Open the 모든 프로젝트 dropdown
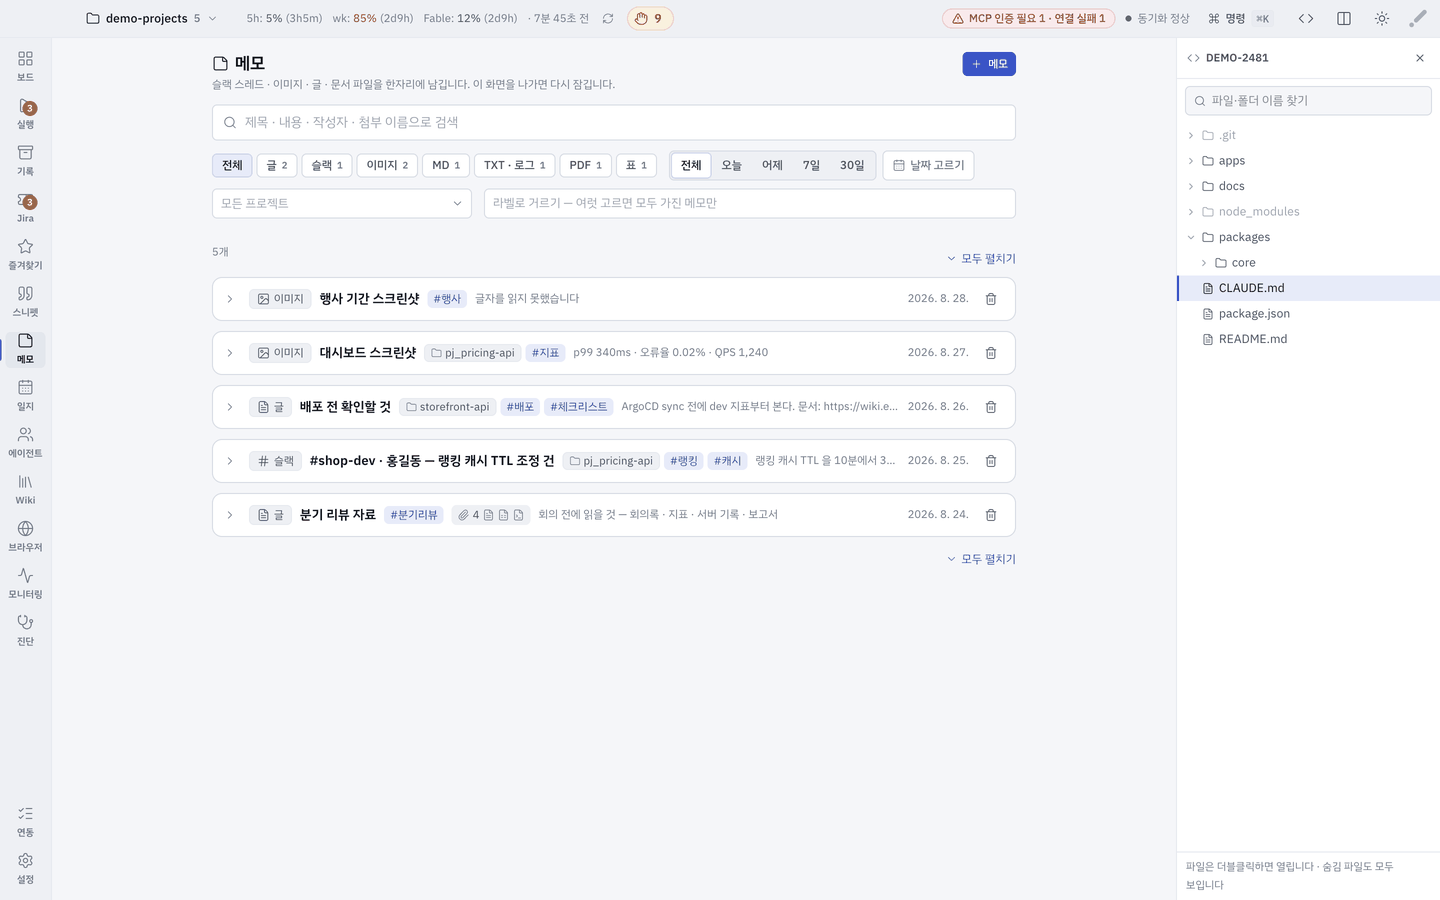Viewport: 1440px width, 900px height. click(342, 203)
